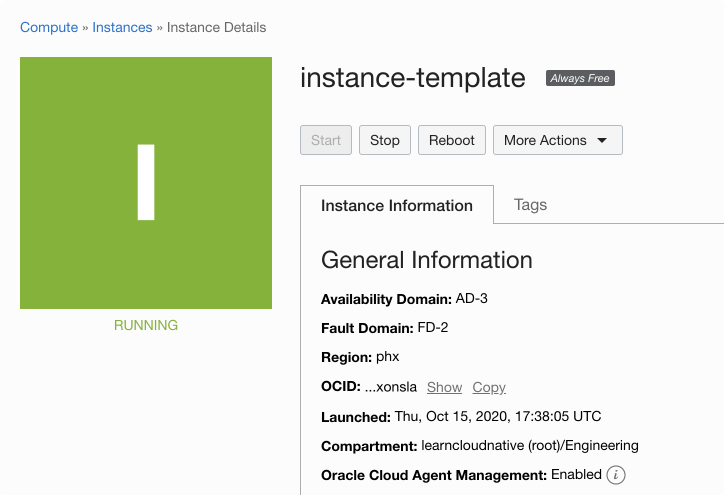724x495 pixels.
Task: Copy the instance OCID
Action: click(x=489, y=387)
